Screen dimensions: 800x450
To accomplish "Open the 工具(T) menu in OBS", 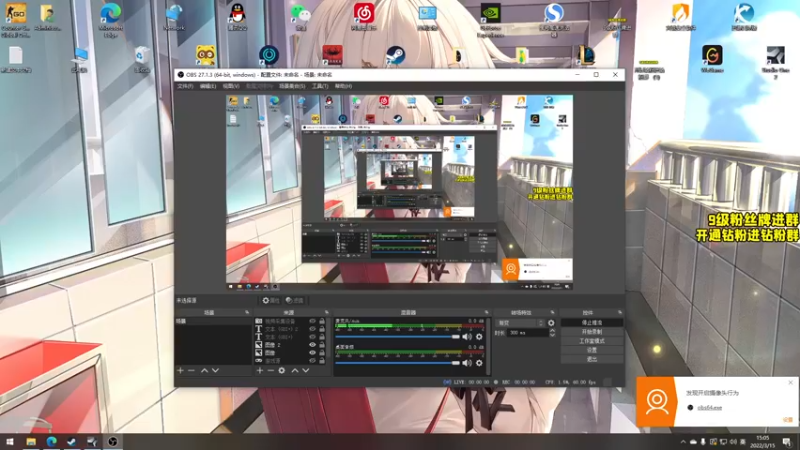I will click(x=320, y=86).
